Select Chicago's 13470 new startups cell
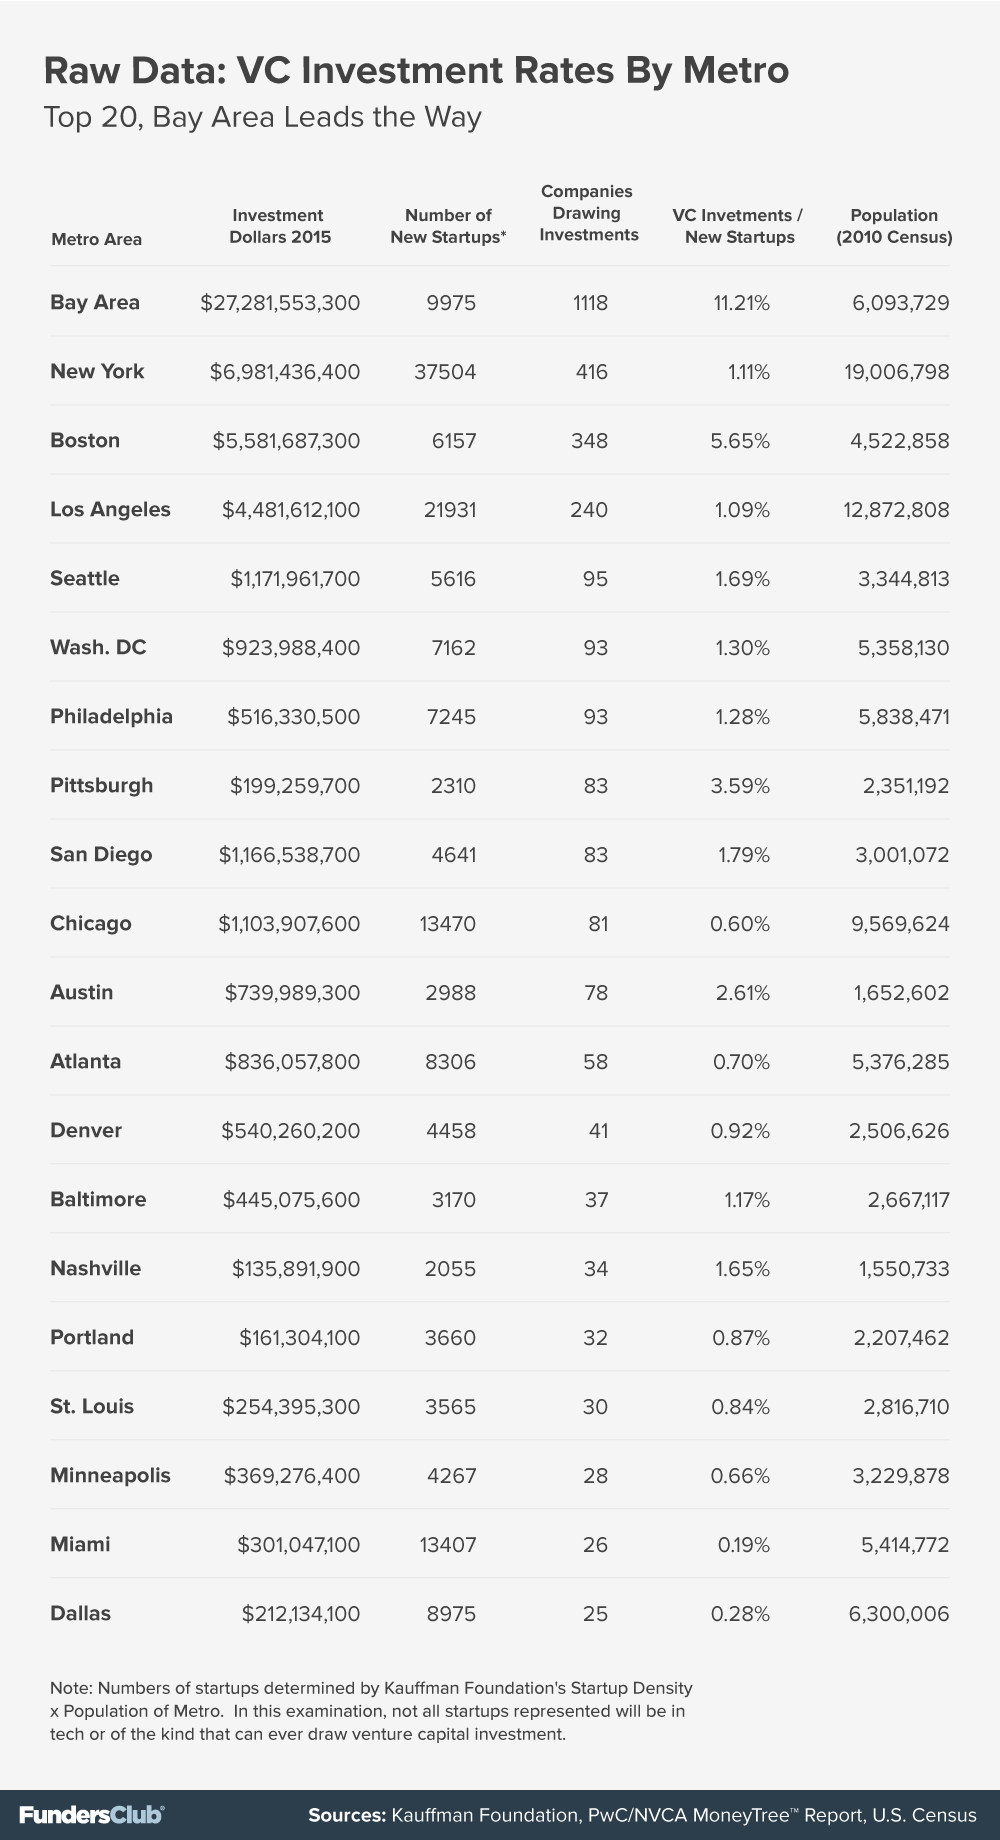Image resolution: width=1000 pixels, height=1840 pixels. coord(447,923)
